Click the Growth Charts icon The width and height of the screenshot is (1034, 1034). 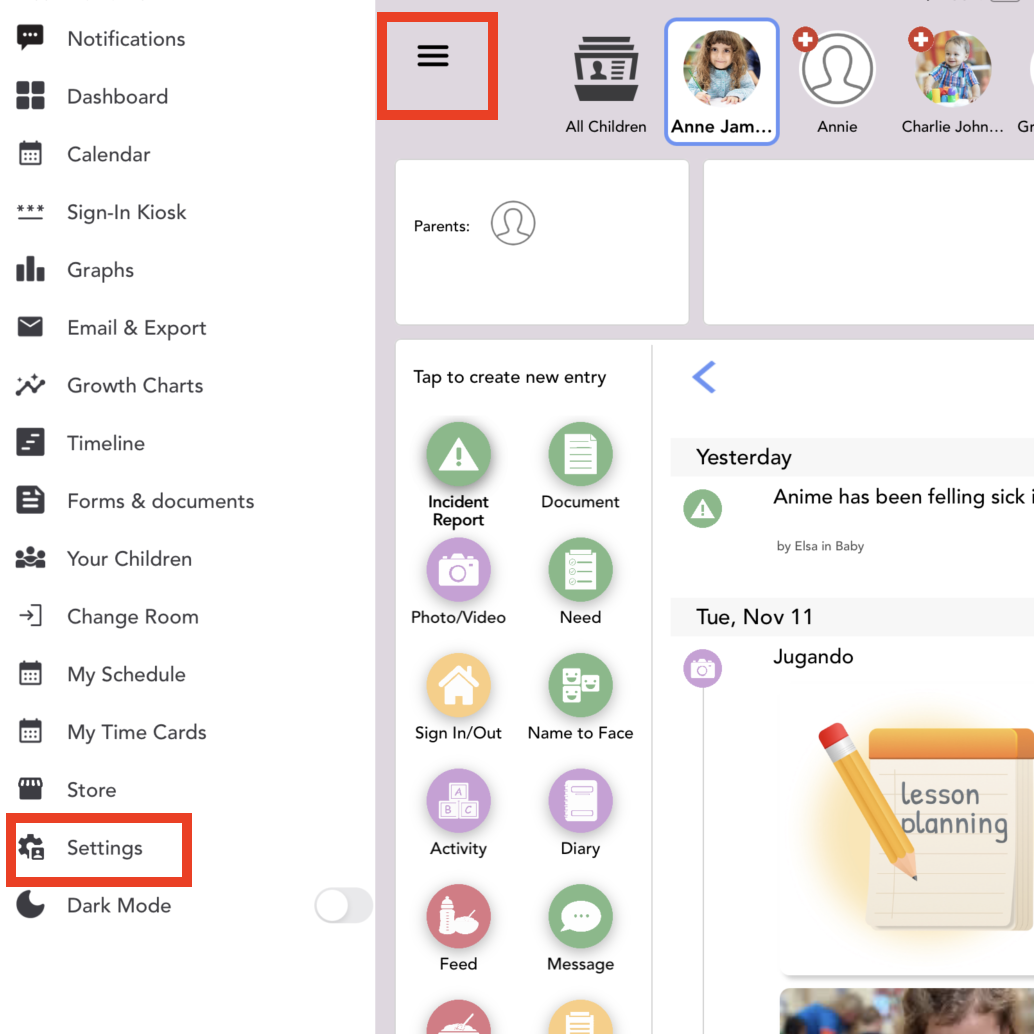[x=30, y=385]
